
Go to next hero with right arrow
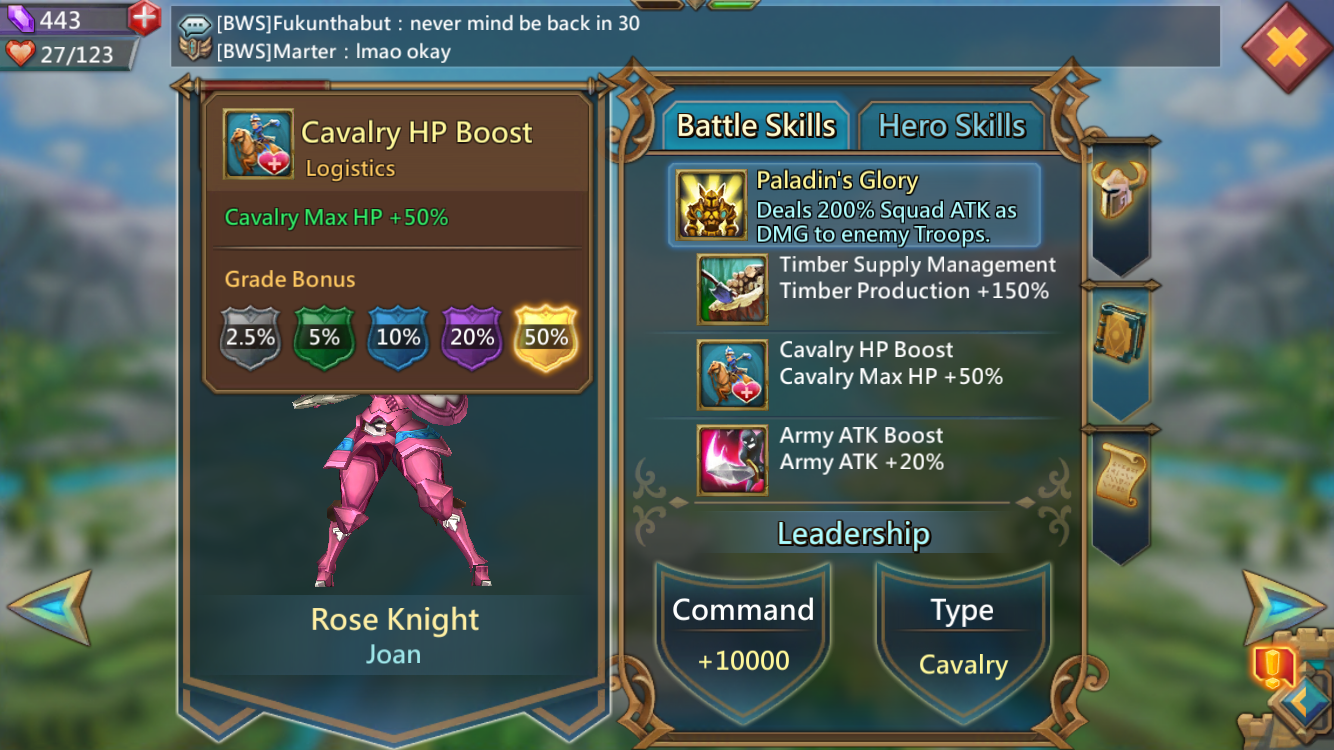pyautogui.click(x=1284, y=607)
